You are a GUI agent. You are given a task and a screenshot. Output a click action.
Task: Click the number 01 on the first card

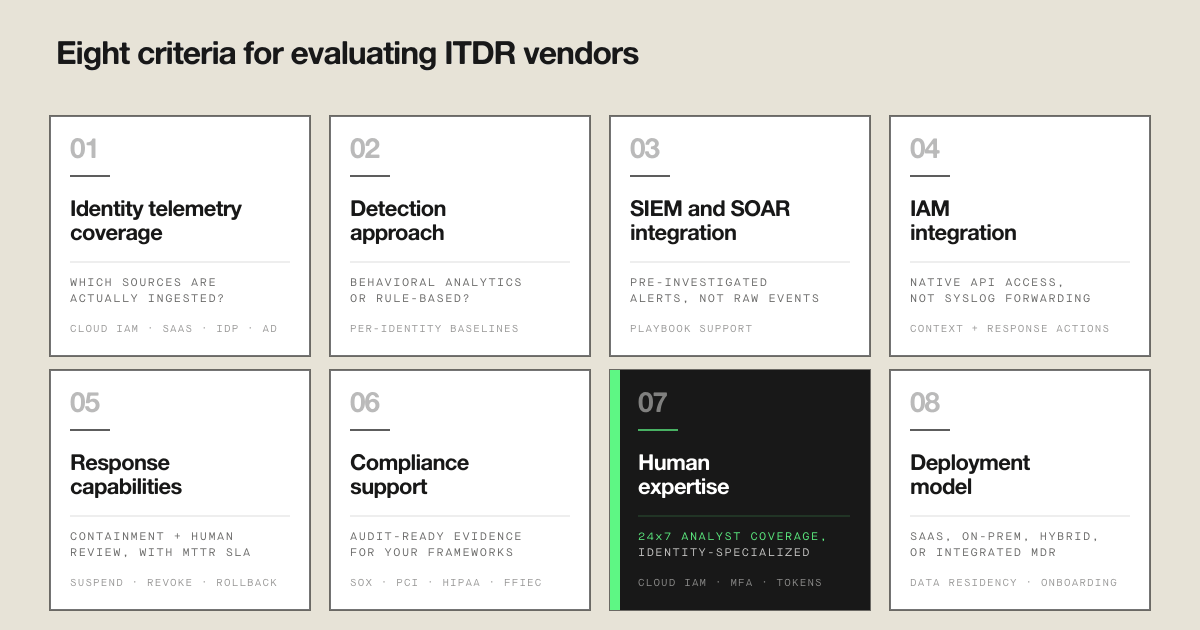pyautogui.click(x=84, y=149)
